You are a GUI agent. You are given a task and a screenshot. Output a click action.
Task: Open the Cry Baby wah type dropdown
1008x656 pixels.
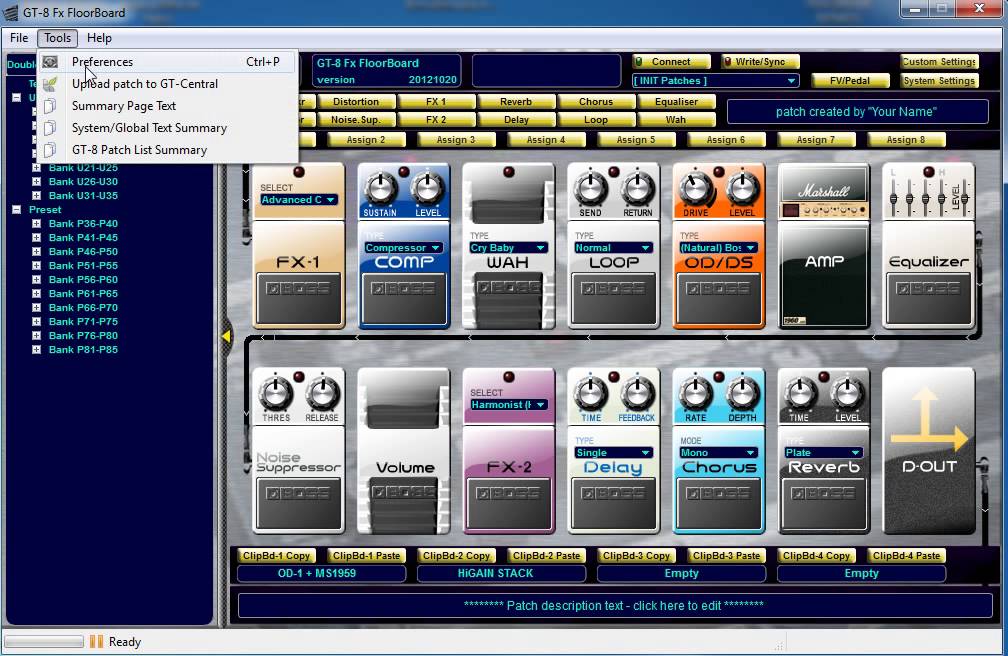point(508,248)
